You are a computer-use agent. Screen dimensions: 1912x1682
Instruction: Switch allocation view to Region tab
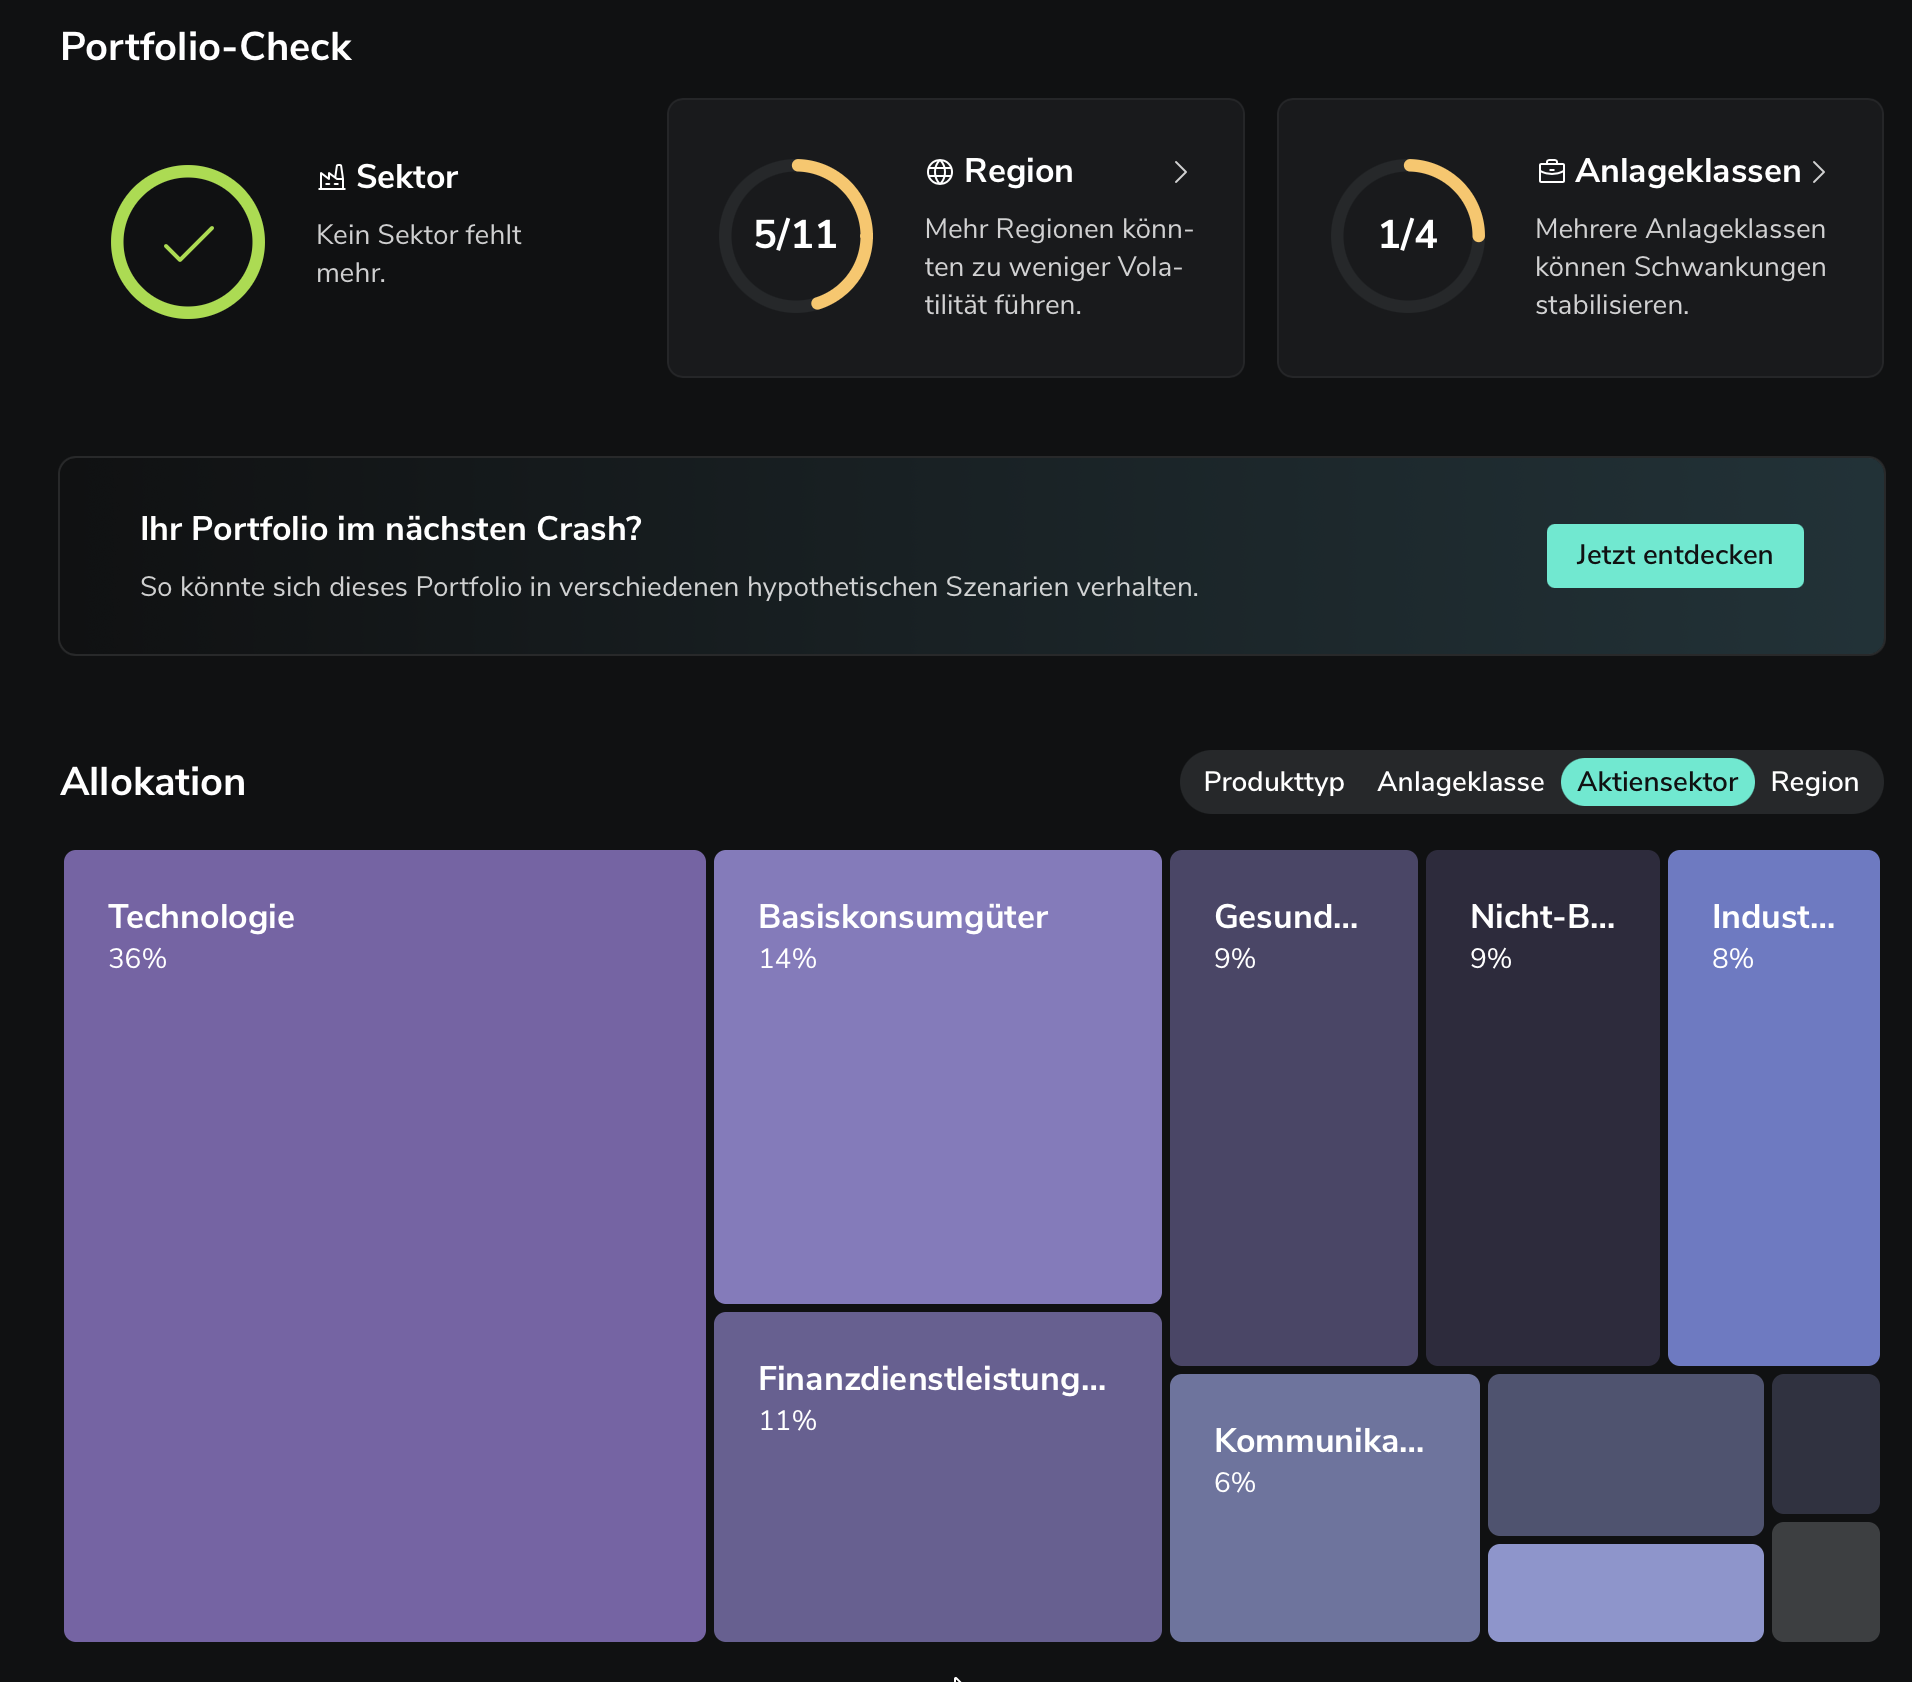click(1815, 782)
